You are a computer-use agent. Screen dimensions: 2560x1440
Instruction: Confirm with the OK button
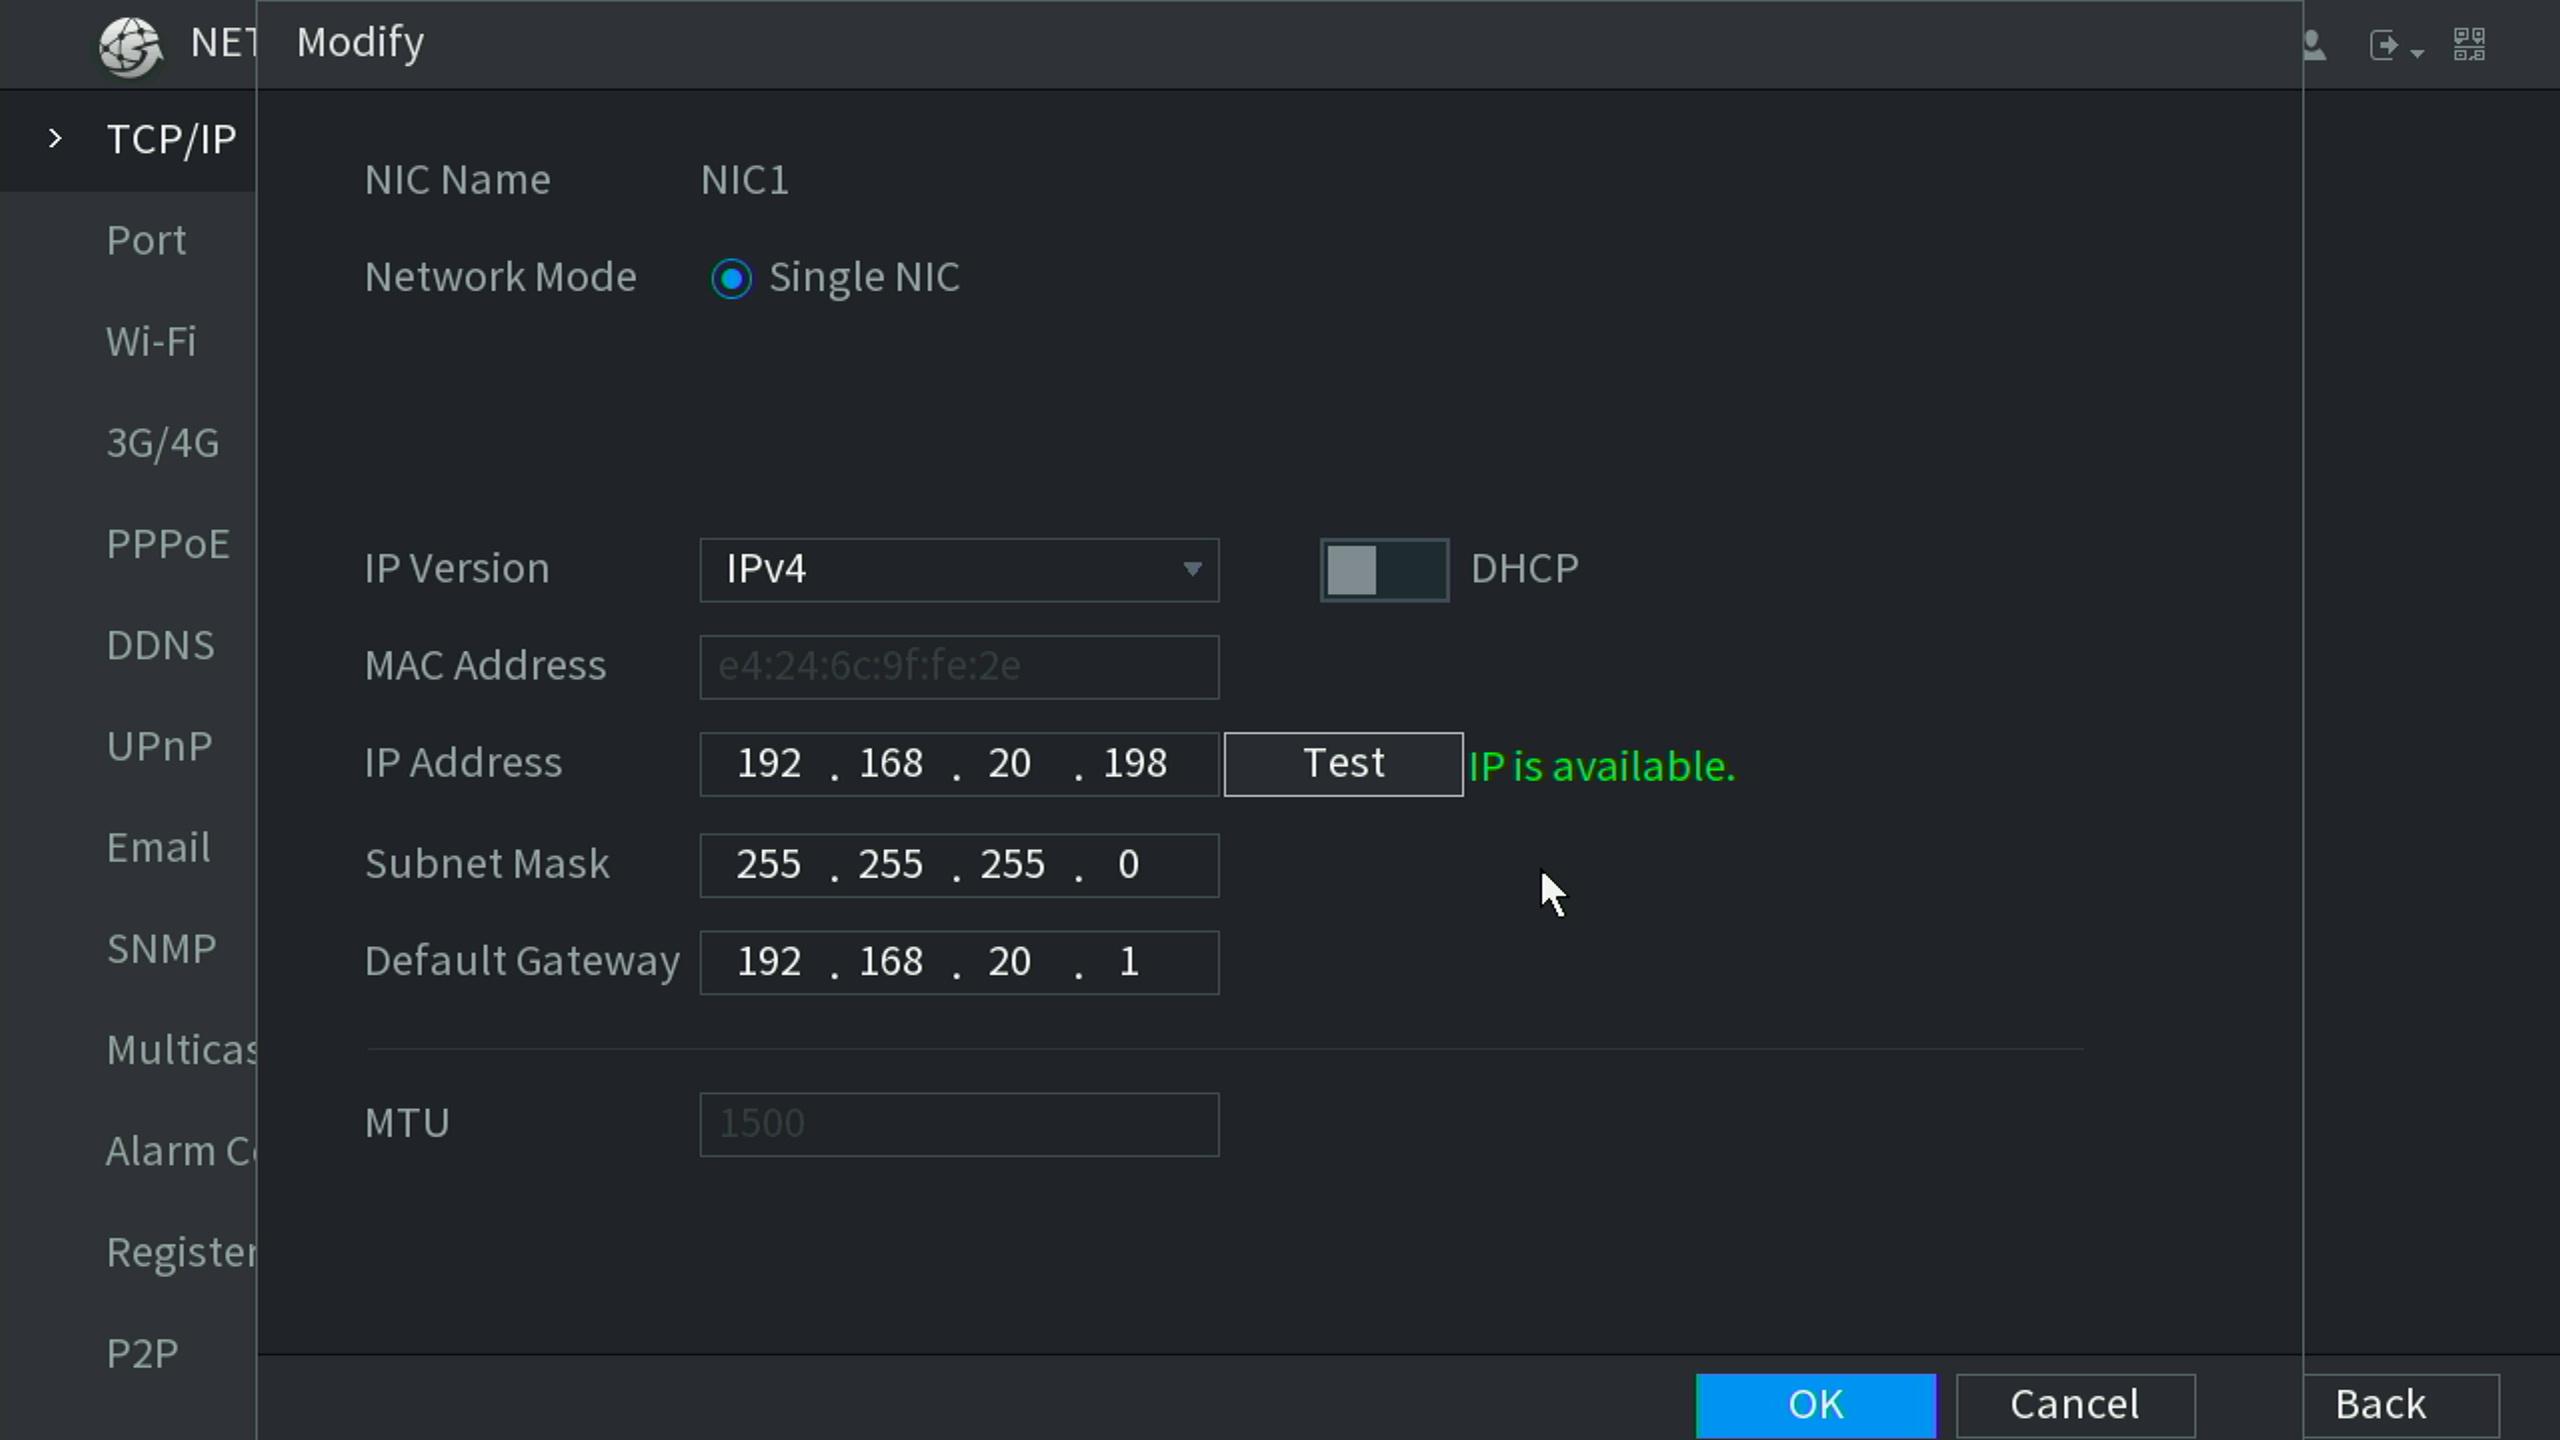pos(1815,1405)
